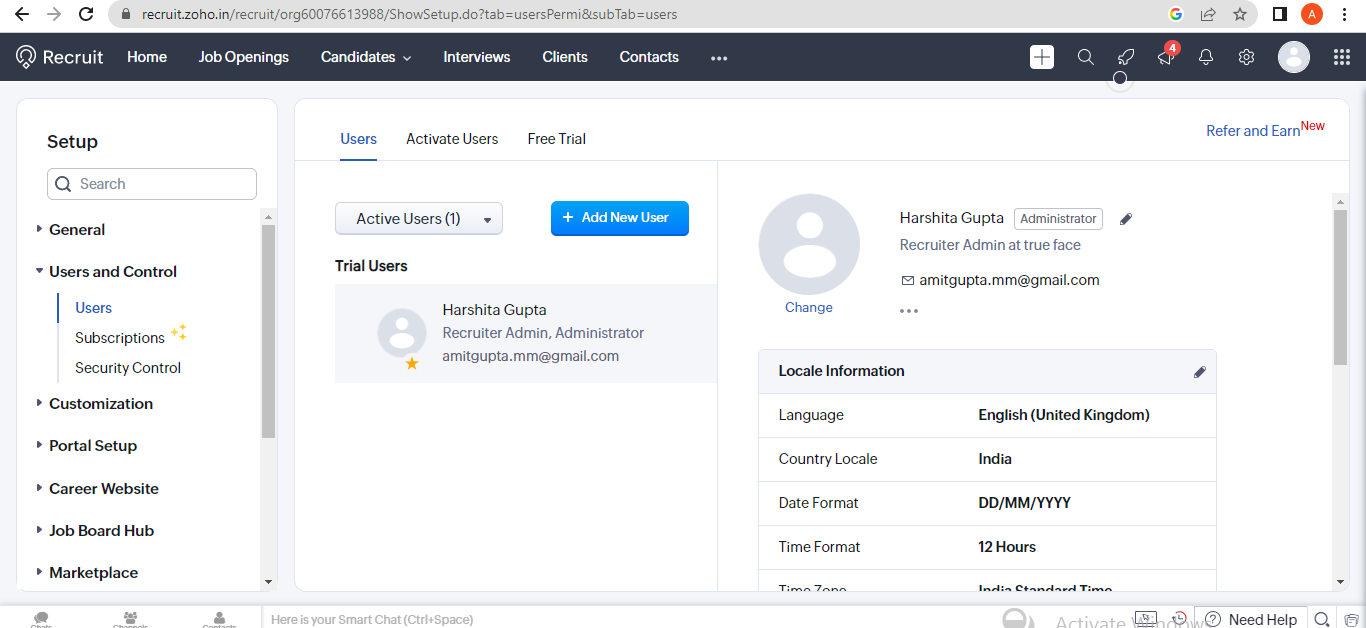Open Job Openings module

click(x=244, y=57)
